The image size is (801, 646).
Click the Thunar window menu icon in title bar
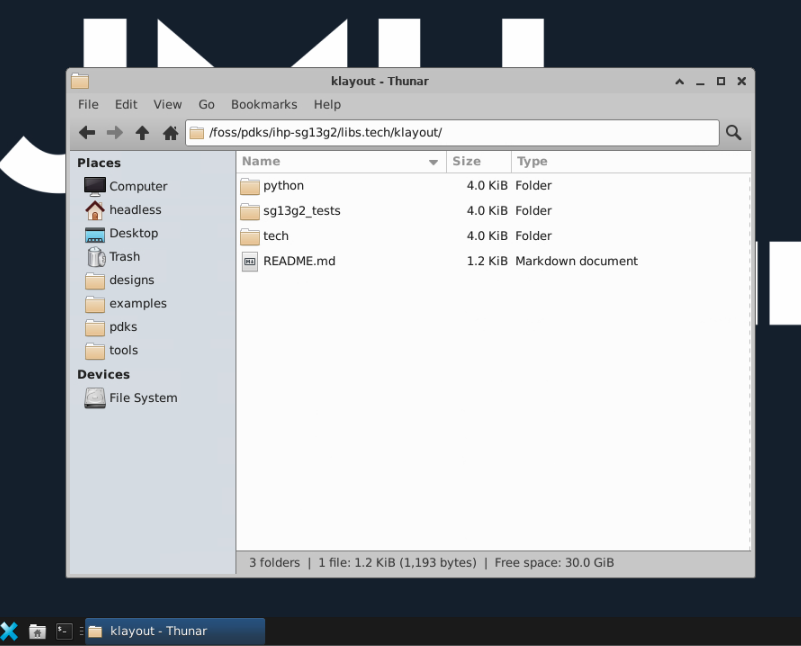80,81
